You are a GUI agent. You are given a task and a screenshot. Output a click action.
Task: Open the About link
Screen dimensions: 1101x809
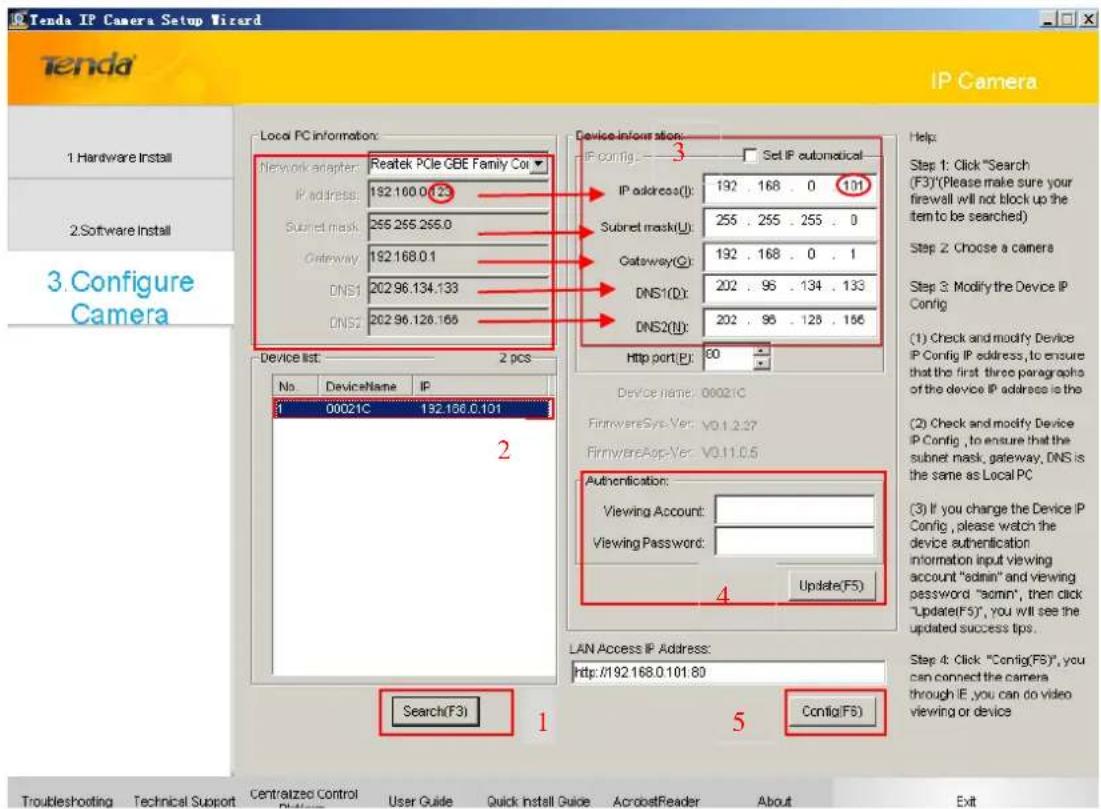[774, 801]
